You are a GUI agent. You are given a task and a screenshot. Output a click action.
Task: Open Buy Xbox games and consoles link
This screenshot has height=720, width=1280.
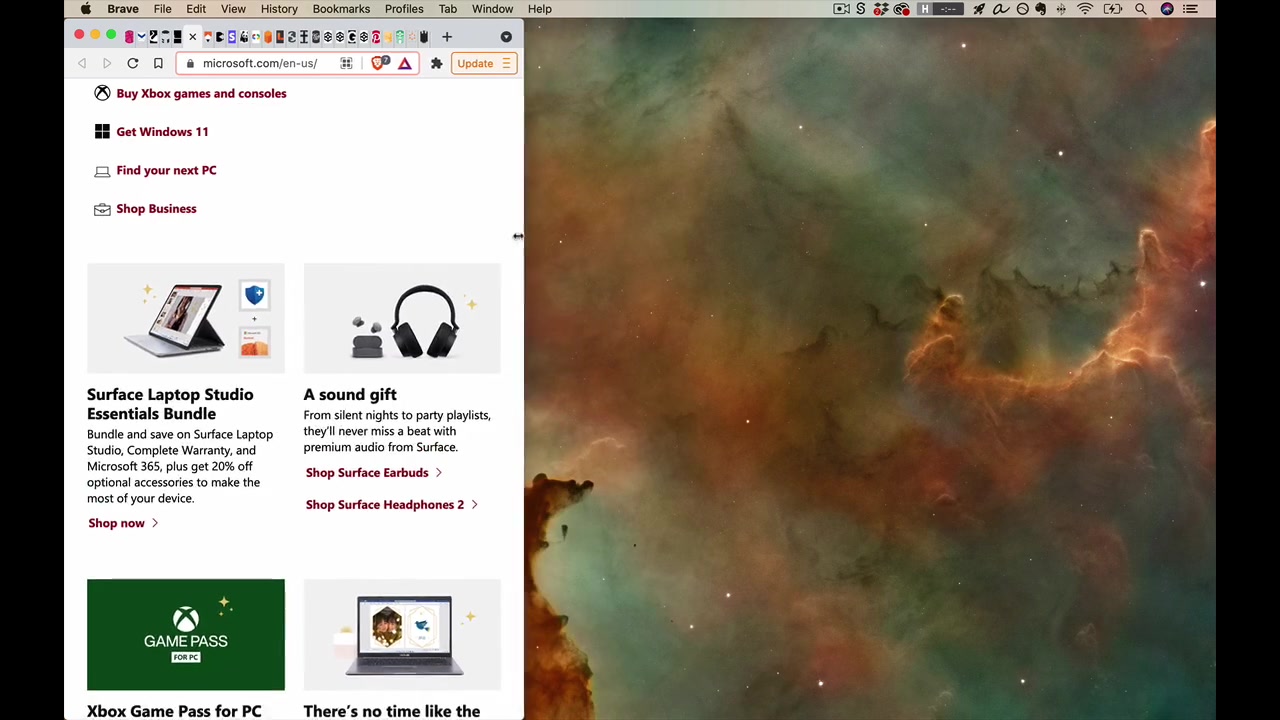coord(201,93)
